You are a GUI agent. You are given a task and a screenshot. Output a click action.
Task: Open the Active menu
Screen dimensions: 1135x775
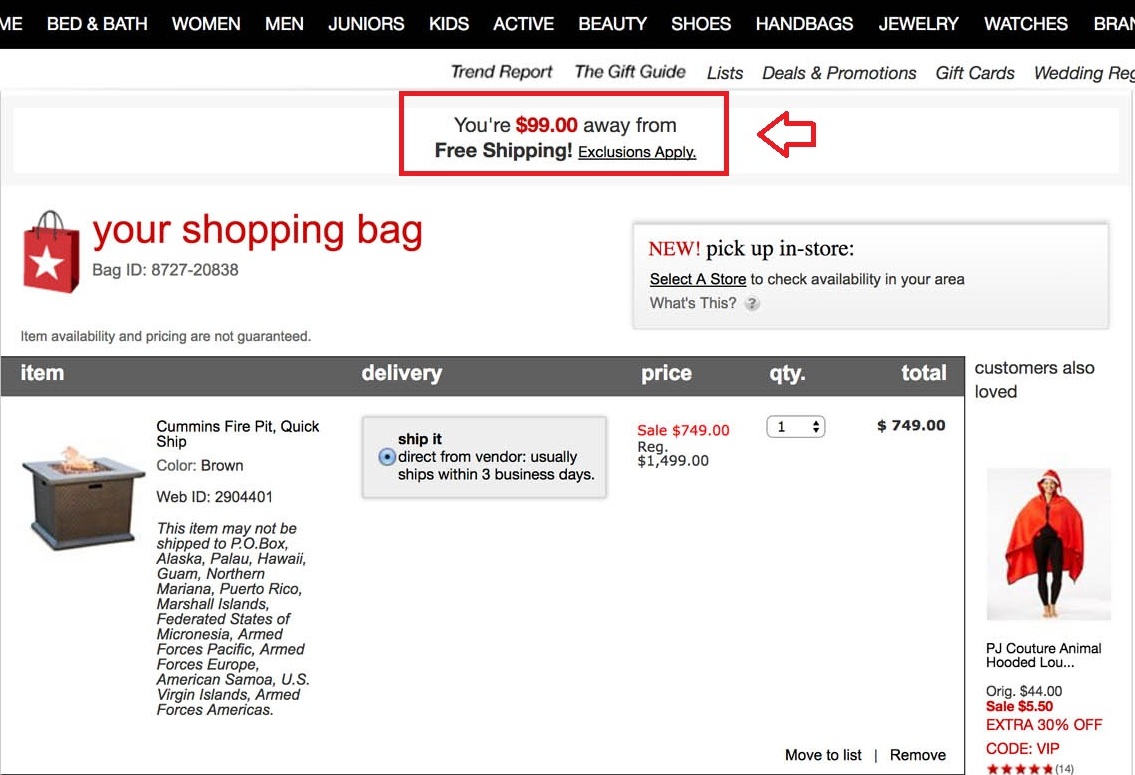coord(523,24)
